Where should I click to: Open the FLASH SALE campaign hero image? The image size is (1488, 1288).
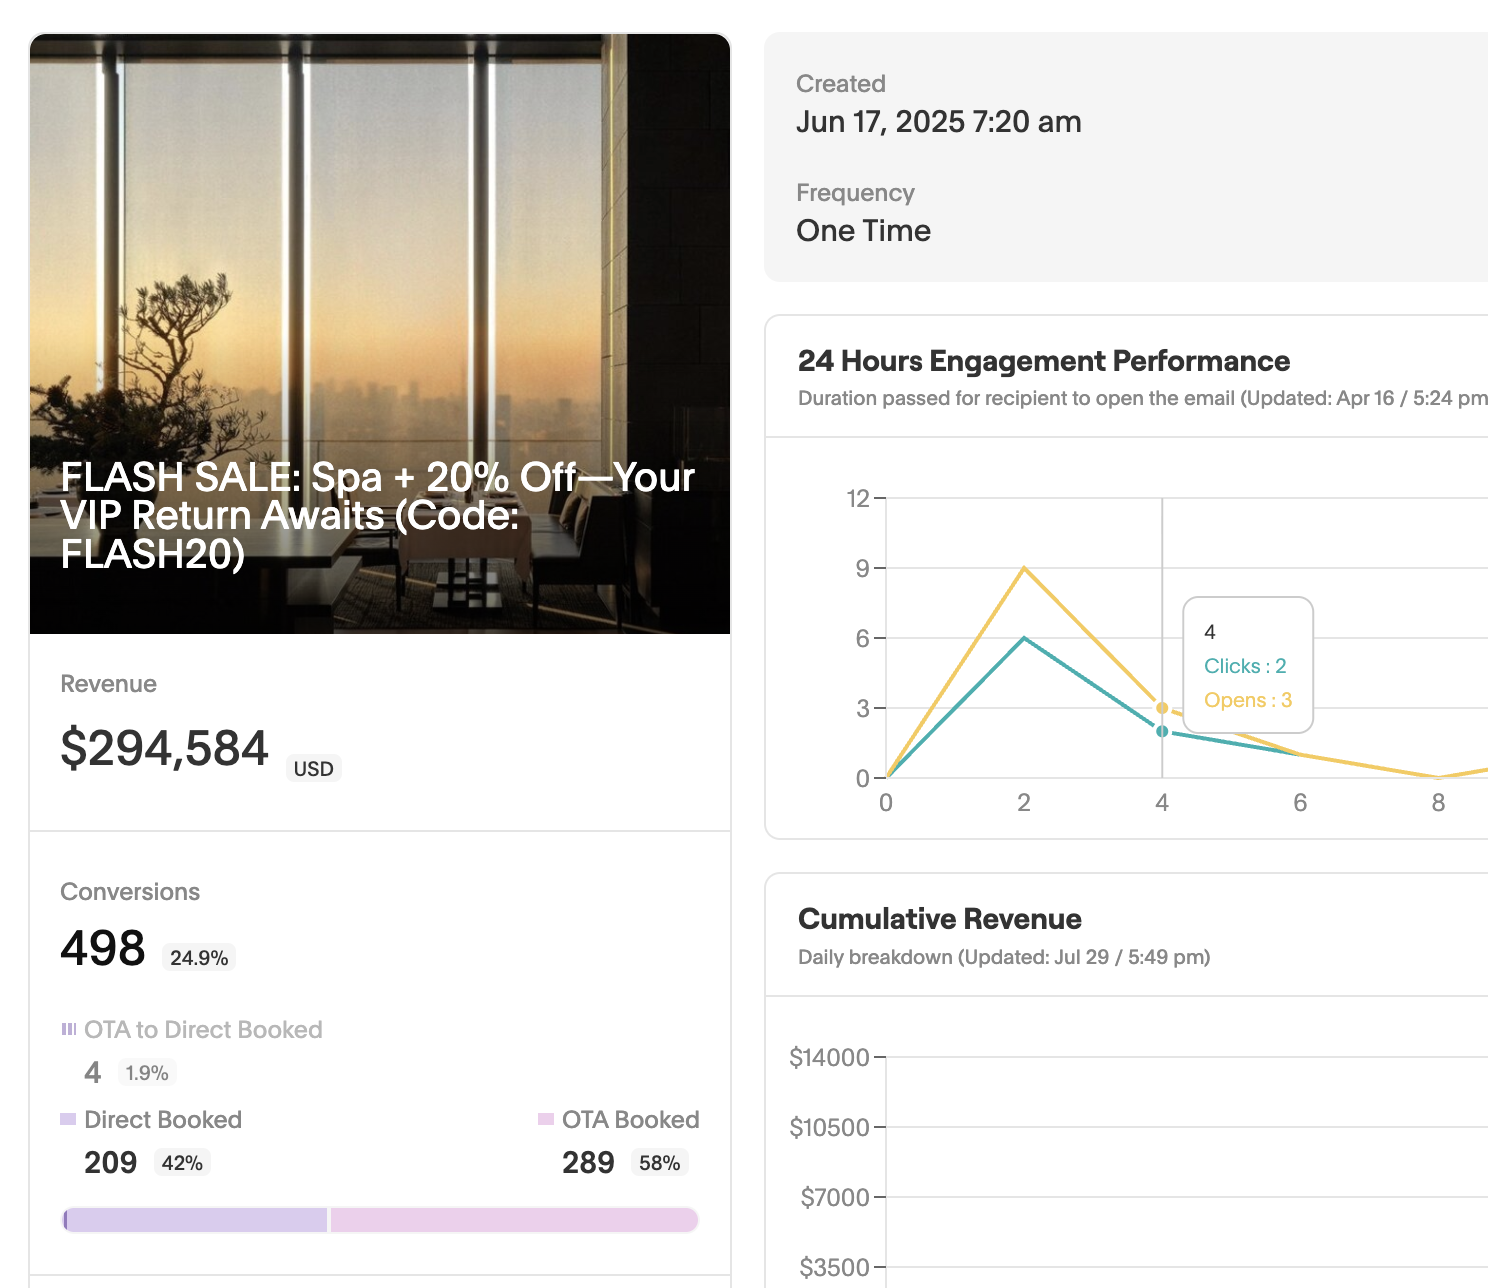point(380,250)
